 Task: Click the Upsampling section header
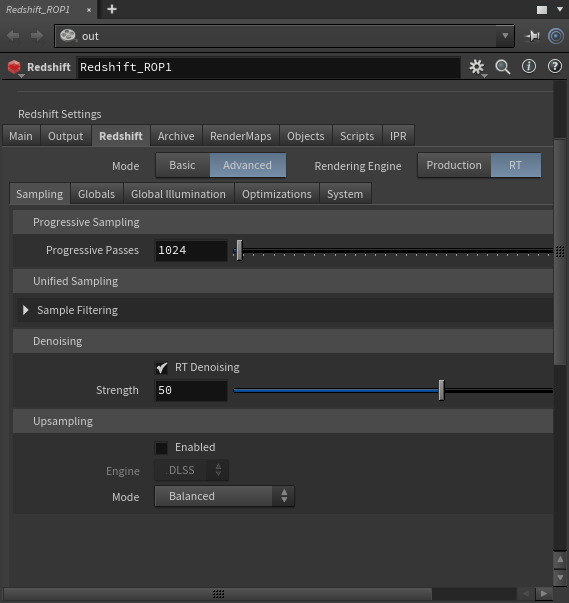click(283, 421)
